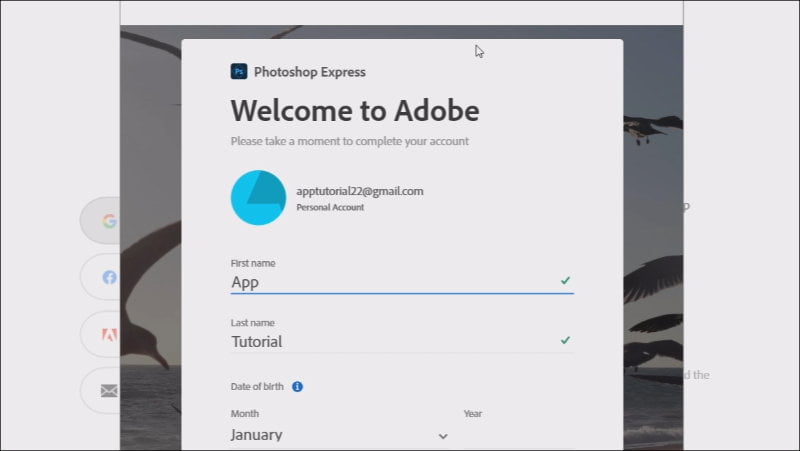Click the Year label of birth field
The width and height of the screenshot is (800, 451).
click(472, 414)
